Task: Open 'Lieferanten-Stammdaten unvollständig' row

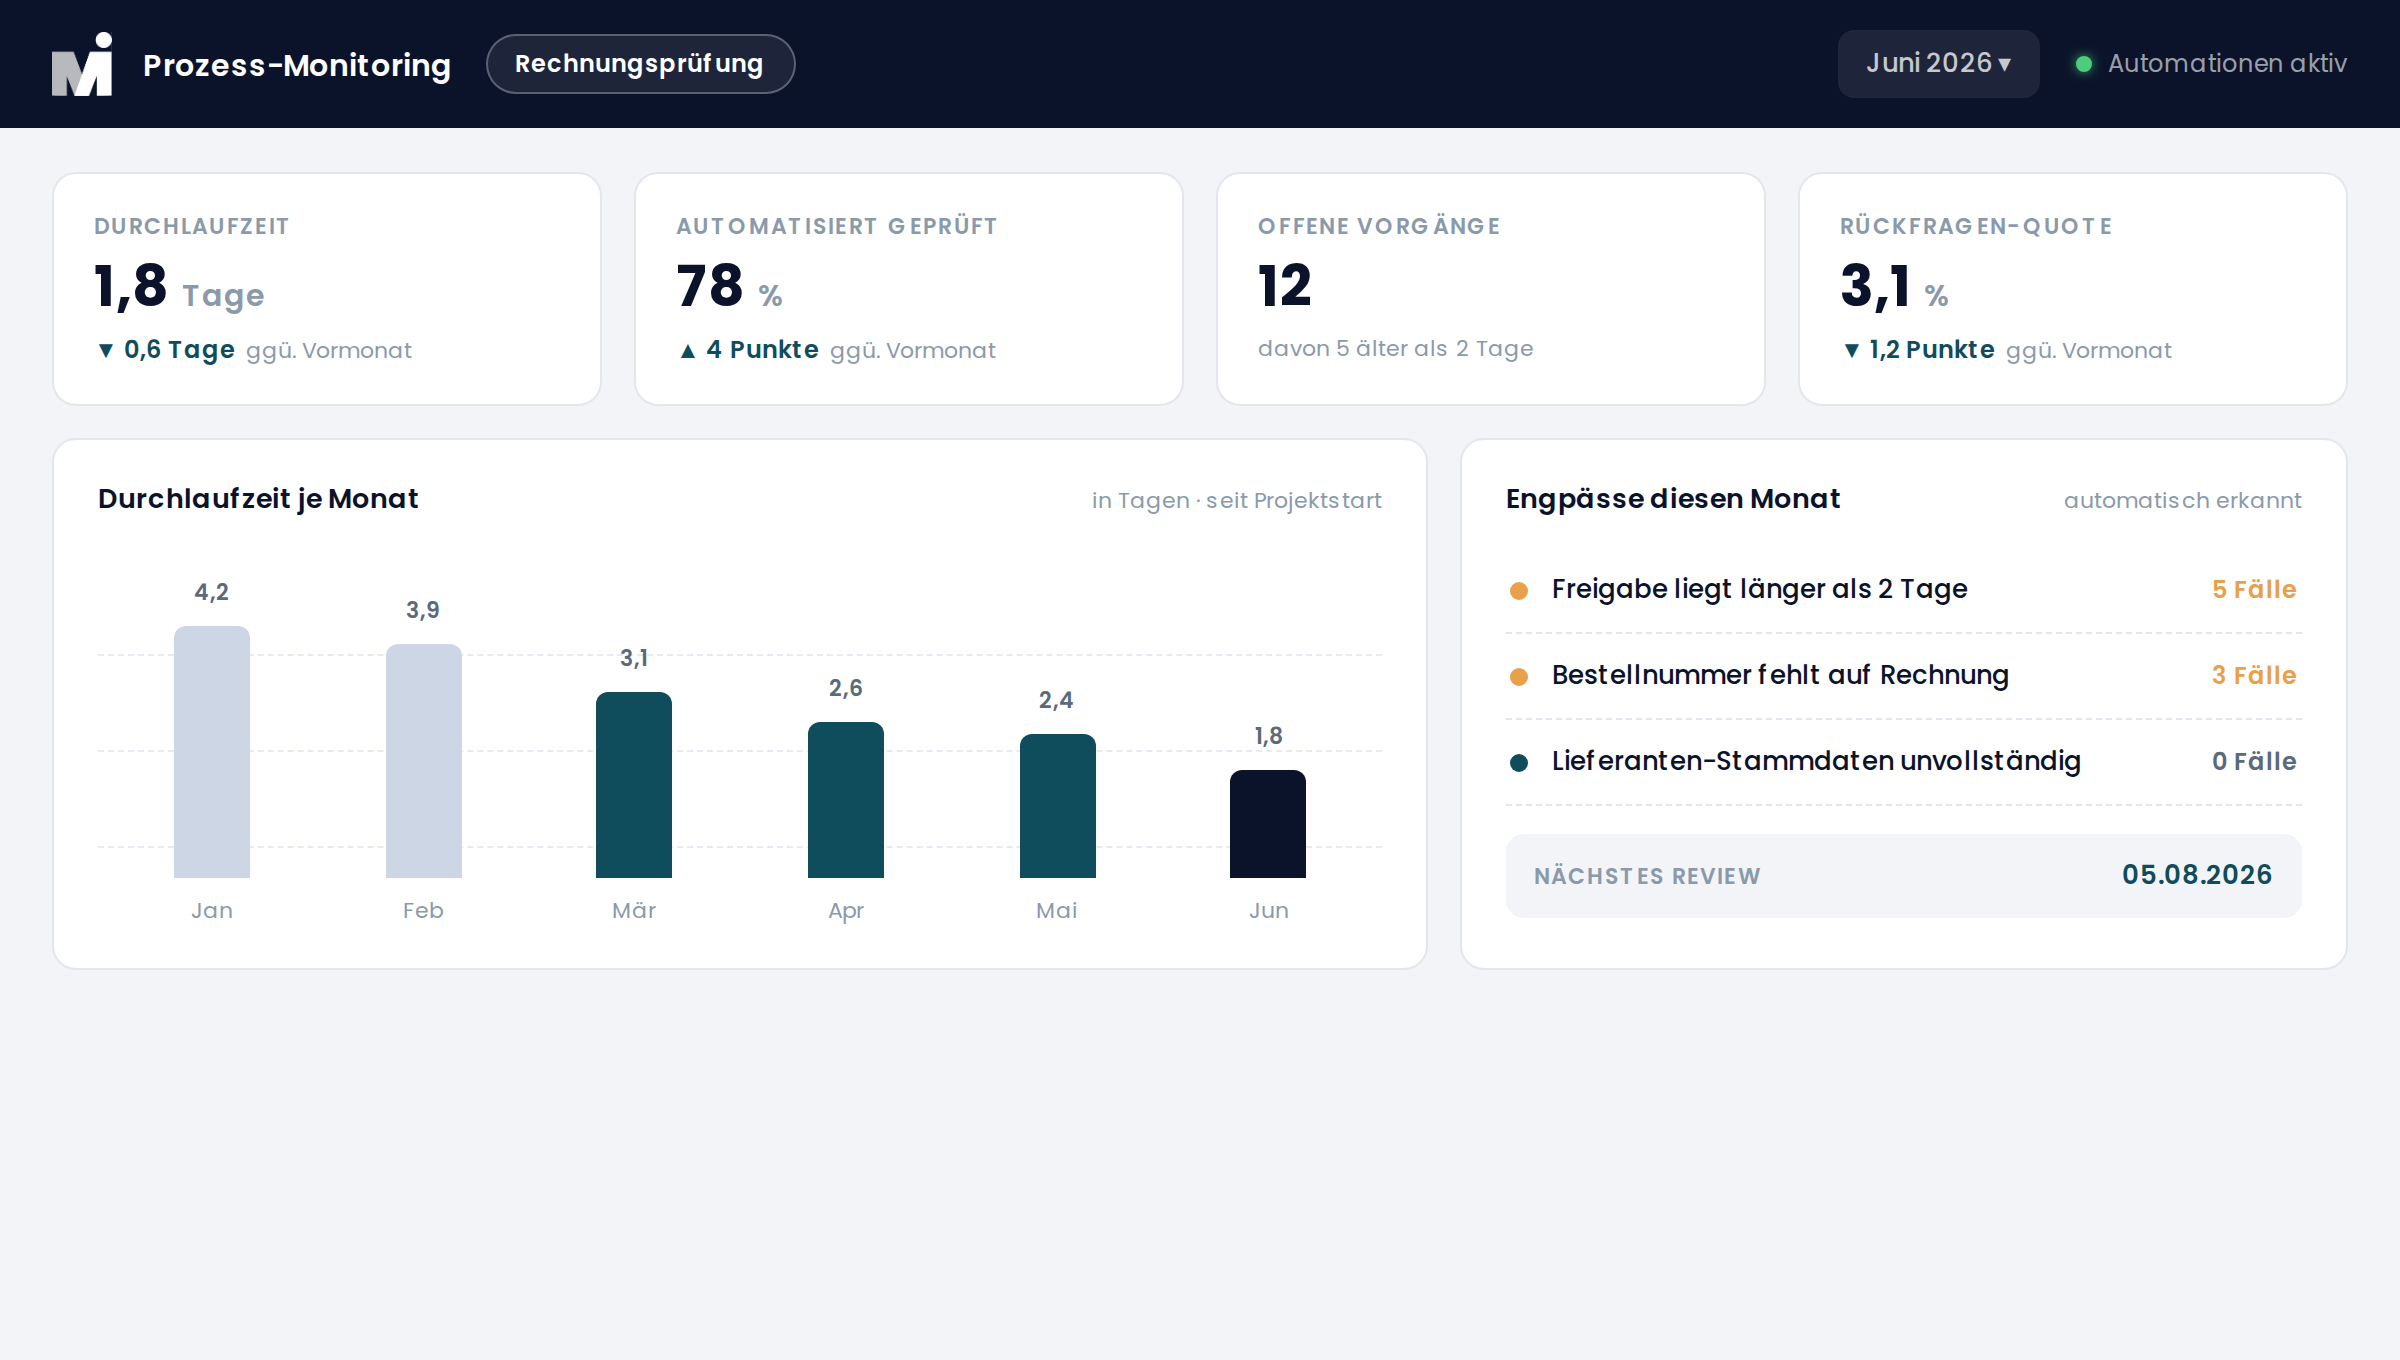Action: point(1904,762)
